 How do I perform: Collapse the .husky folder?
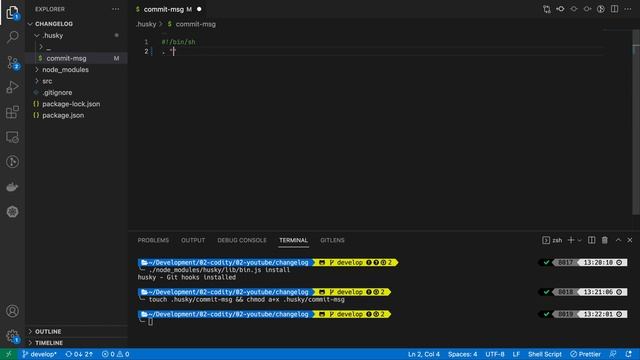52,35
